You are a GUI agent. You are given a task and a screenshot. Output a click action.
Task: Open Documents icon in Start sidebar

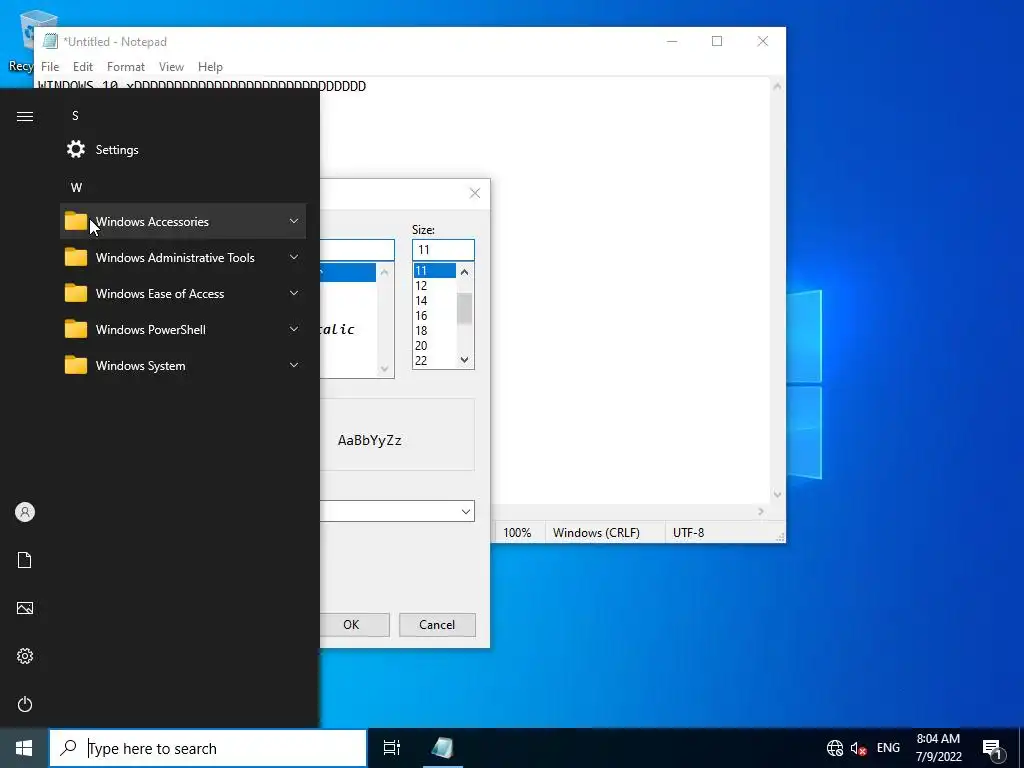25,560
